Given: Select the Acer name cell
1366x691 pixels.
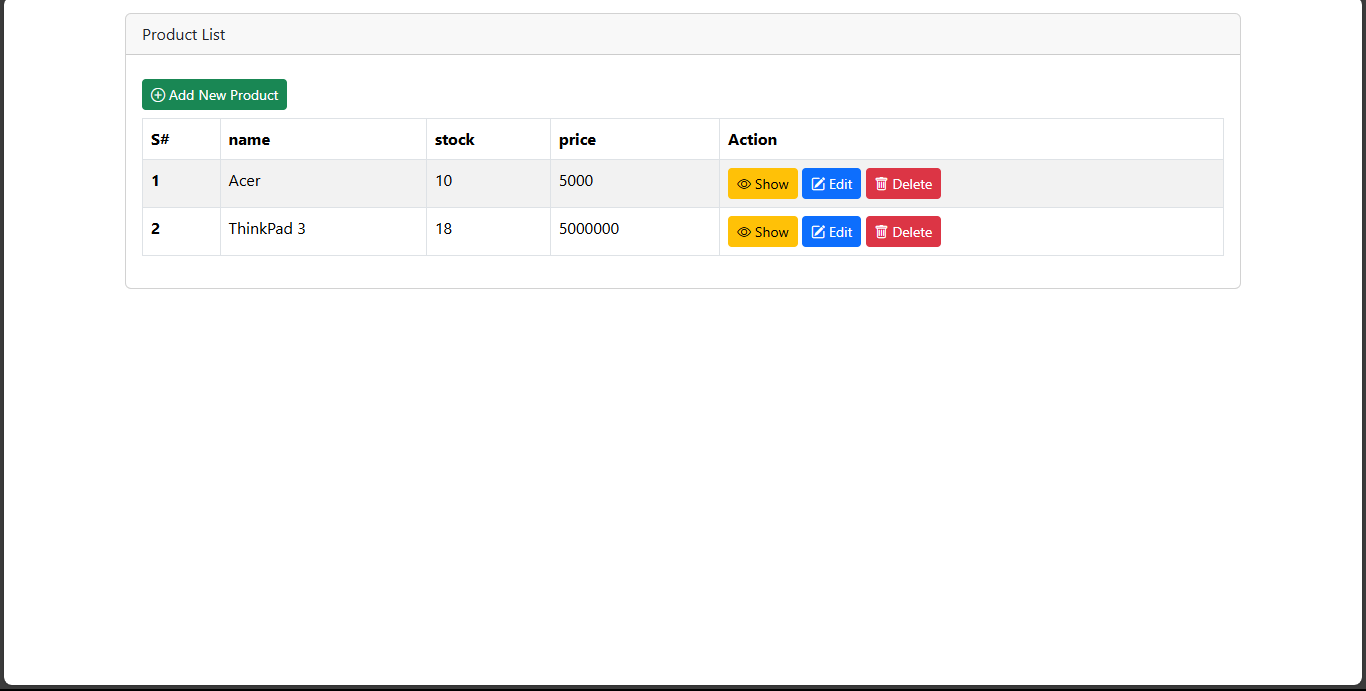Looking at the screenshot, I should pyautogui.click(x=323, y=184).
